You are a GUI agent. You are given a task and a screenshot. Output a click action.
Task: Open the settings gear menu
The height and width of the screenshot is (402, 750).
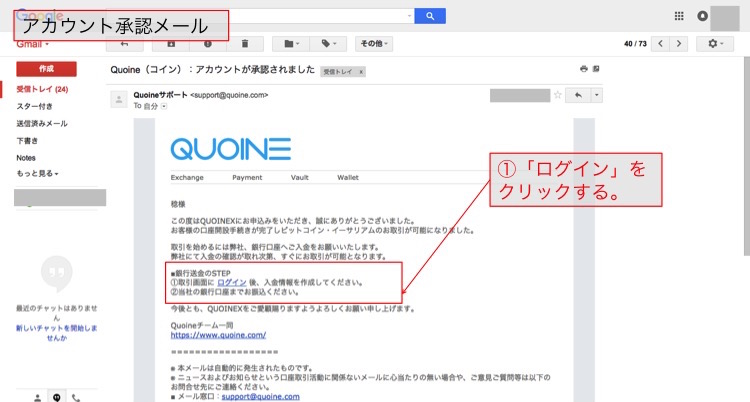coord(715,44)
